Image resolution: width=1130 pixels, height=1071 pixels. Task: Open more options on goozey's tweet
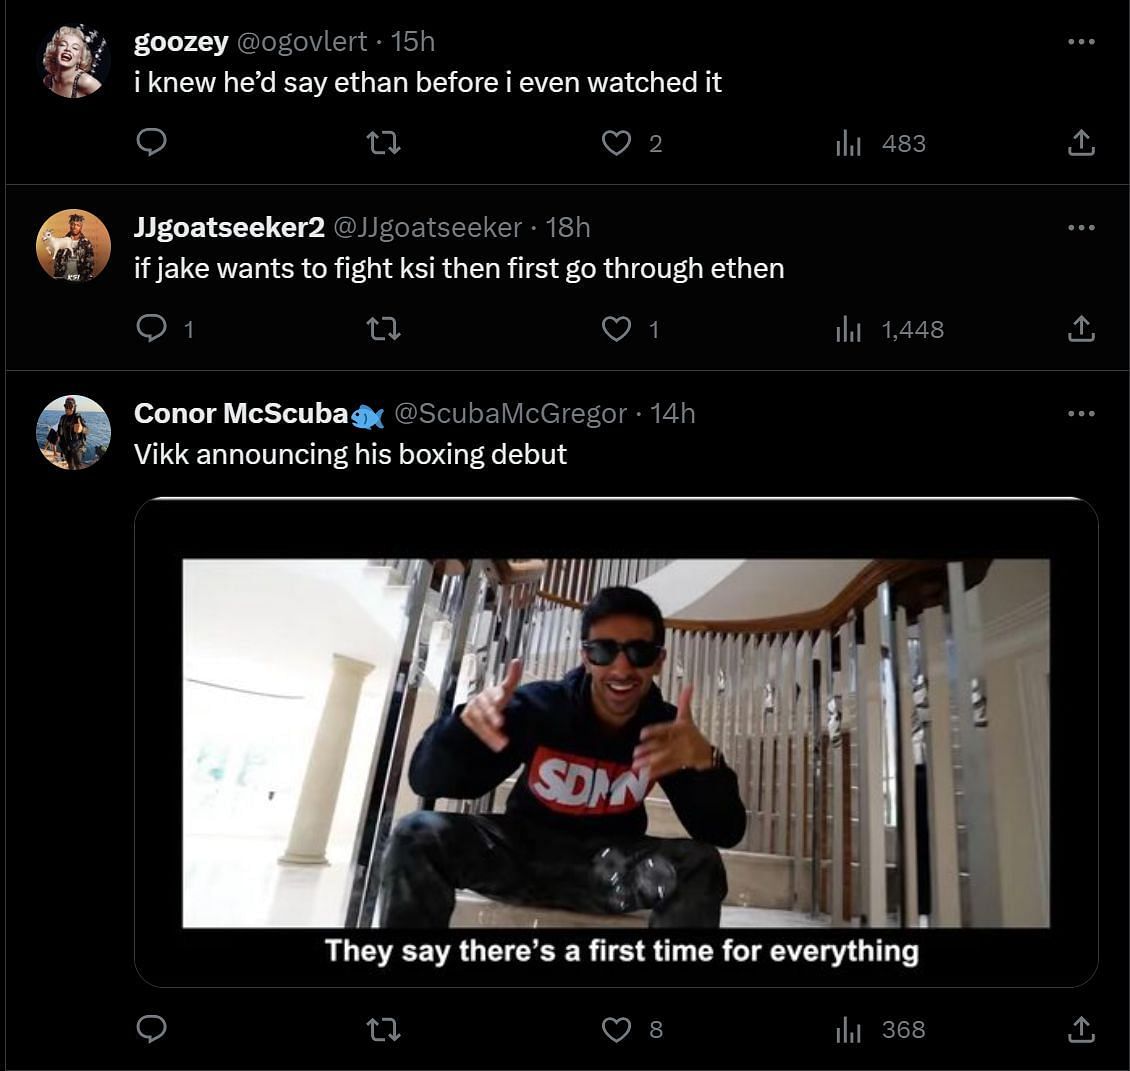point(1081,42)
